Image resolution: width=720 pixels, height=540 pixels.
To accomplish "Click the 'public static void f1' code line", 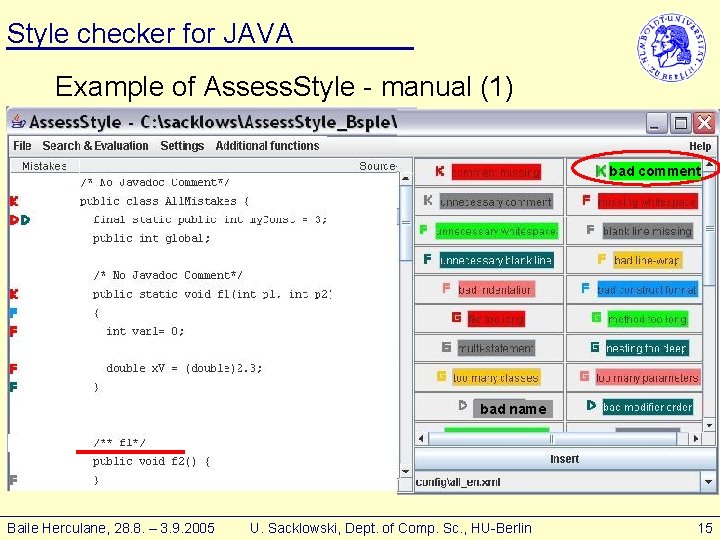I will click(211, 294).
